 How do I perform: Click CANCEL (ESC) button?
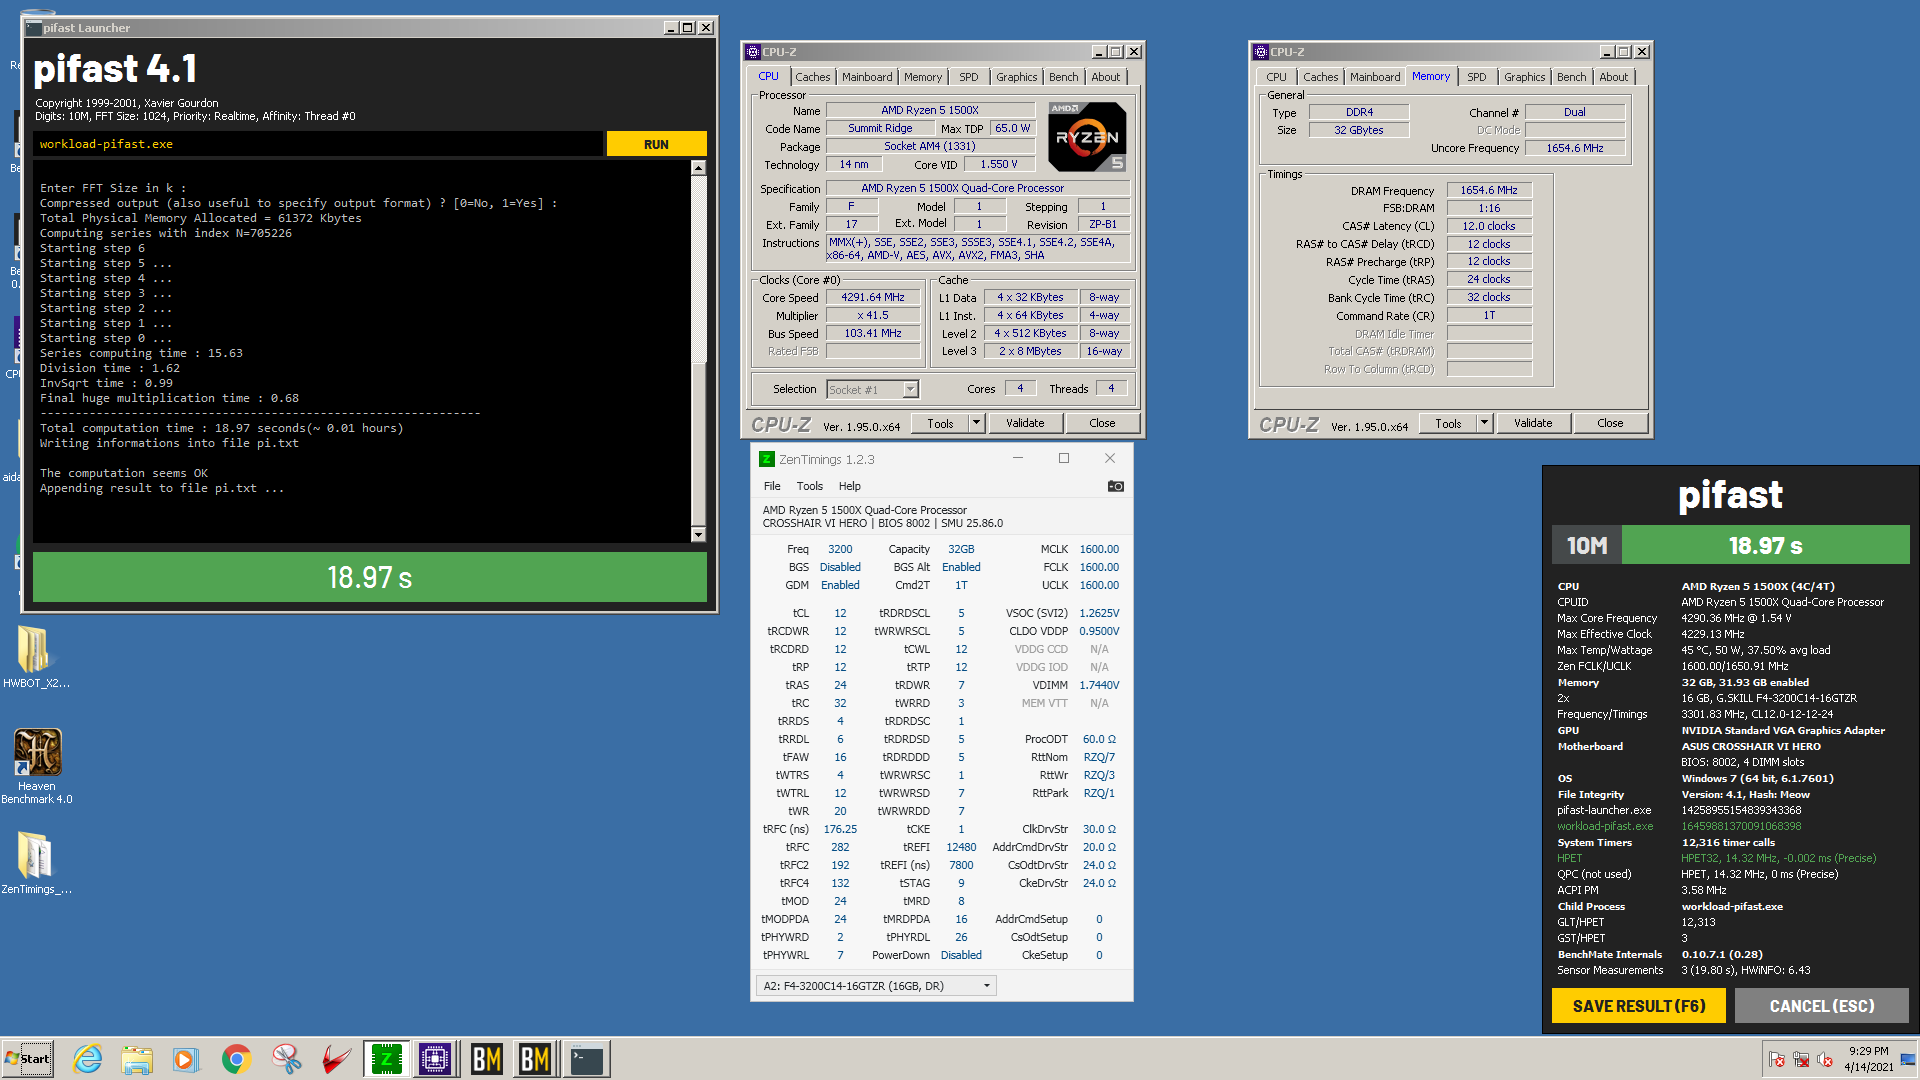coord(1821,1006)
